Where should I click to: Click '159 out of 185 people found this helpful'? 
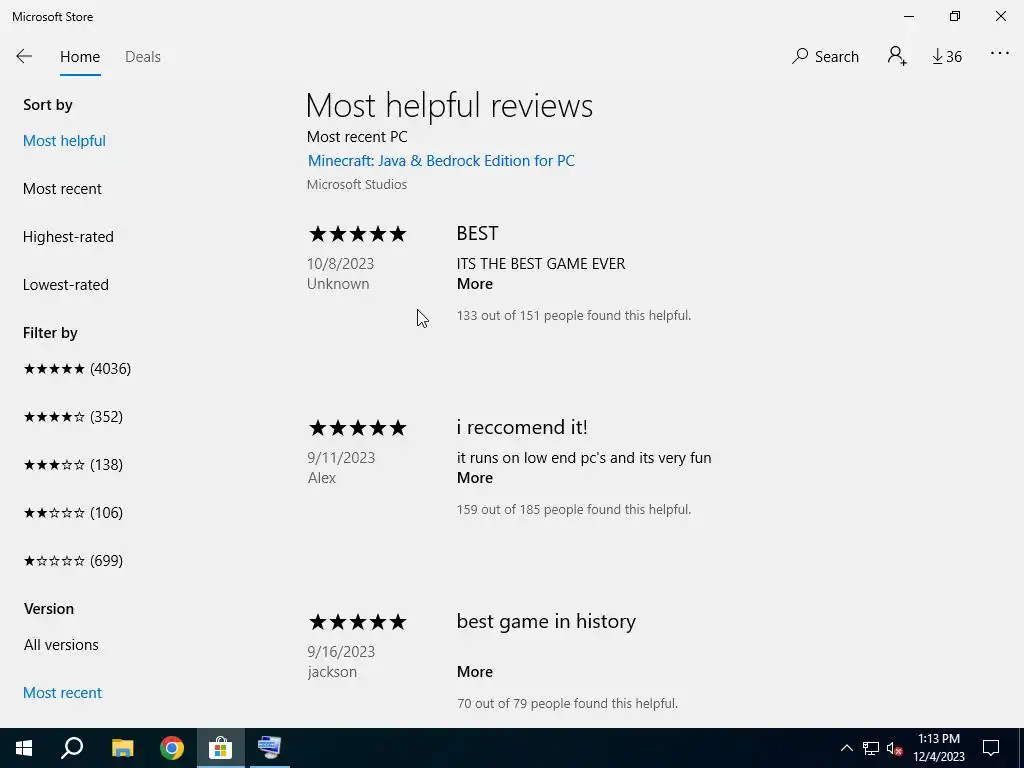(x=573, y=509)
